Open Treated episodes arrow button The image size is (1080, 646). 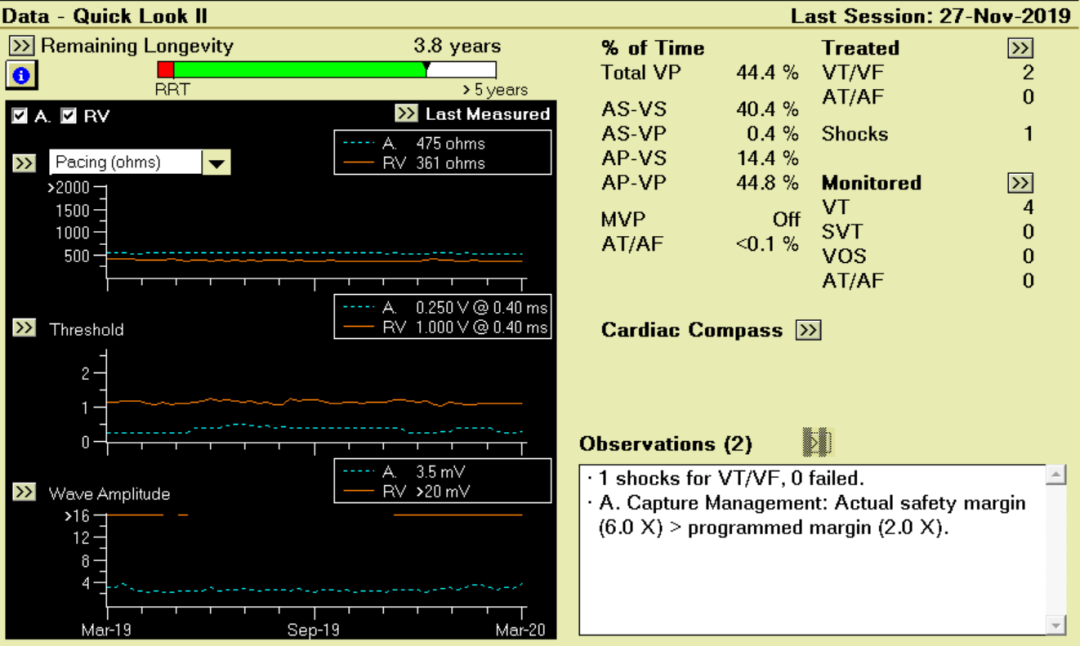tap(1019, 48)
